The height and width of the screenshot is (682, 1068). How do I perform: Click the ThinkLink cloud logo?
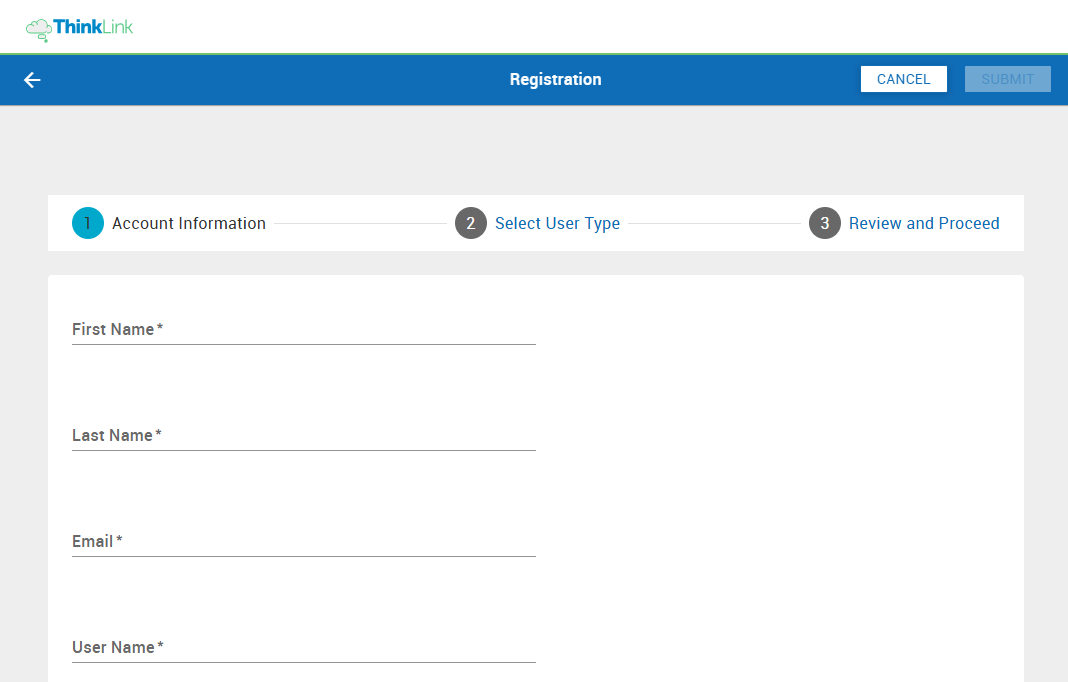click(39, 28)
